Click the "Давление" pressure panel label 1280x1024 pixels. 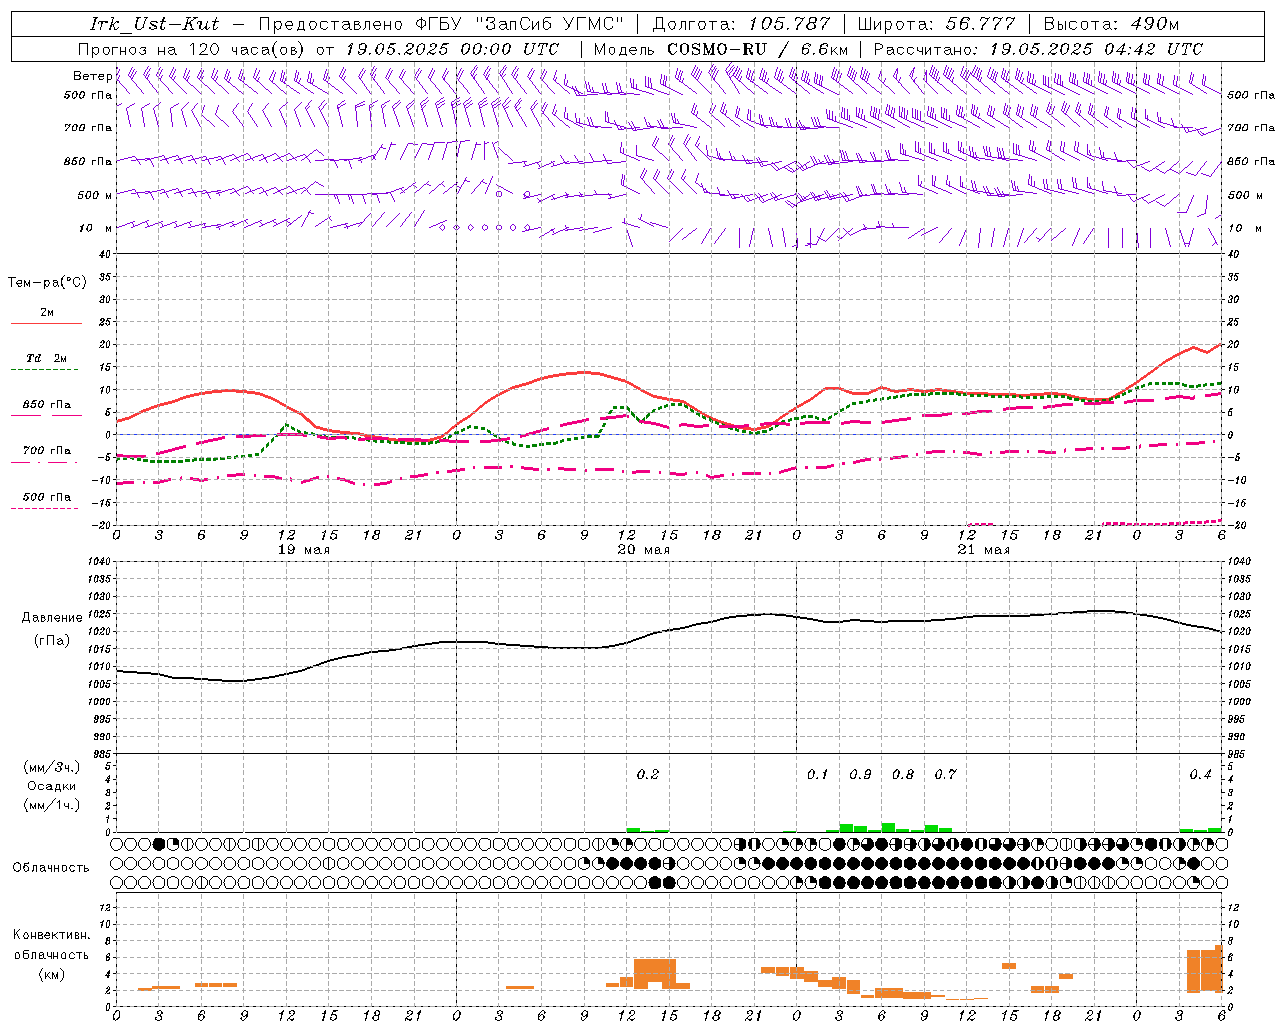pyautogui.click(x=51, y=618)
